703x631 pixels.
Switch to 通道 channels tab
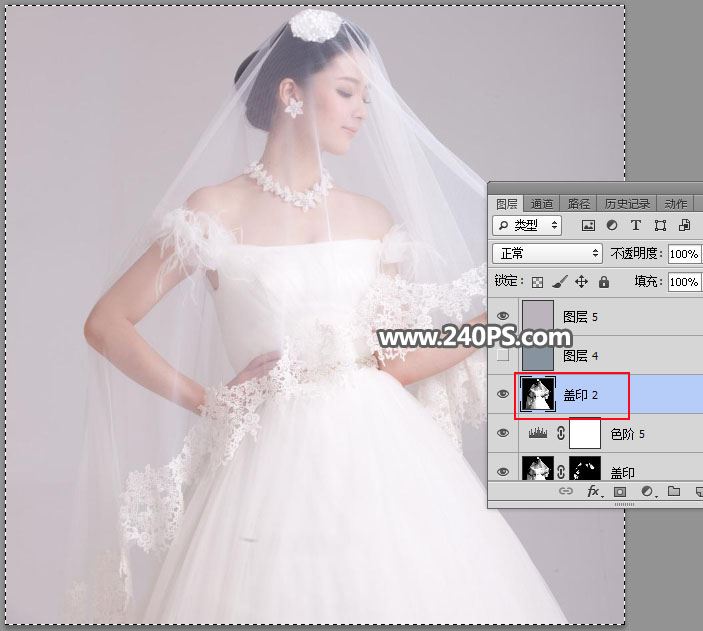[542, 204]
